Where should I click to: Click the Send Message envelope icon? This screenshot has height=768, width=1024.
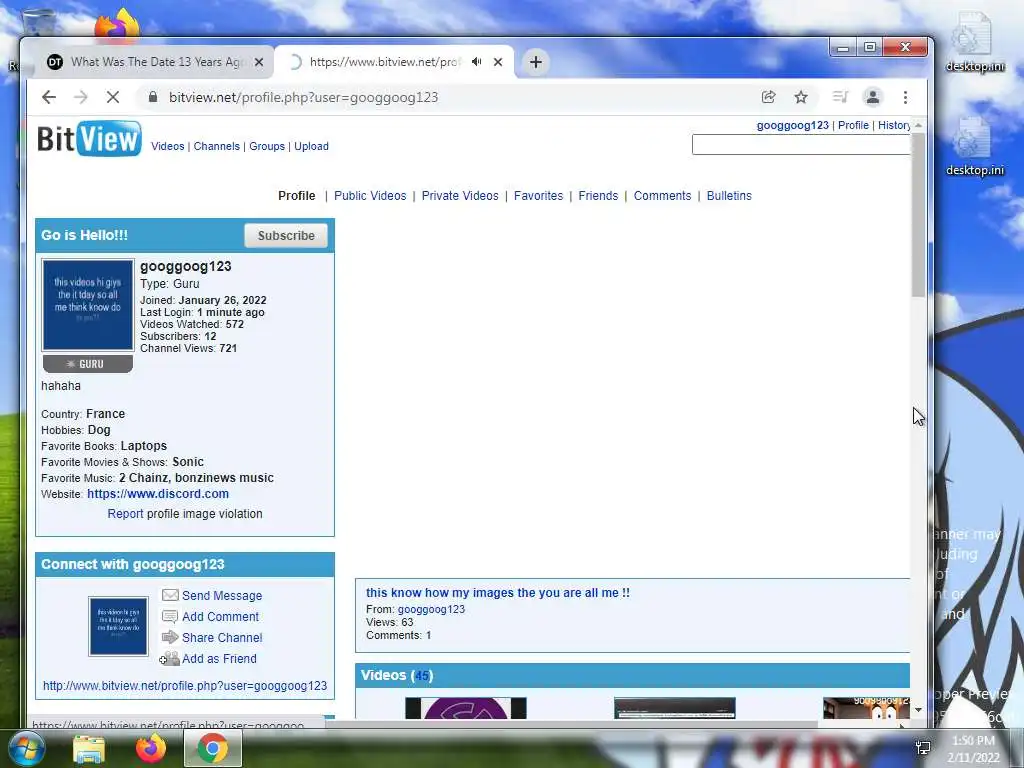[170, 595]
